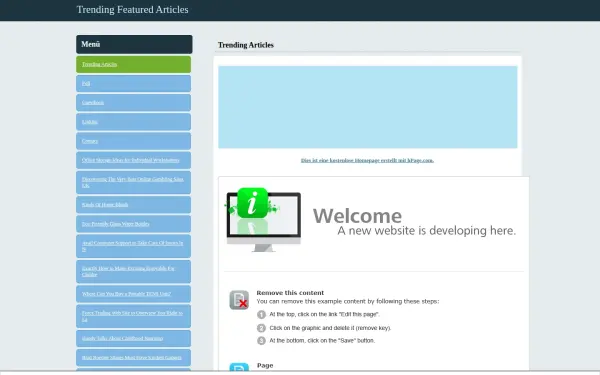Open the Make Exercise Enjoyable article link
Image resolution: width=600 pixels, height=375 pixels.
[x=134, y=271]
